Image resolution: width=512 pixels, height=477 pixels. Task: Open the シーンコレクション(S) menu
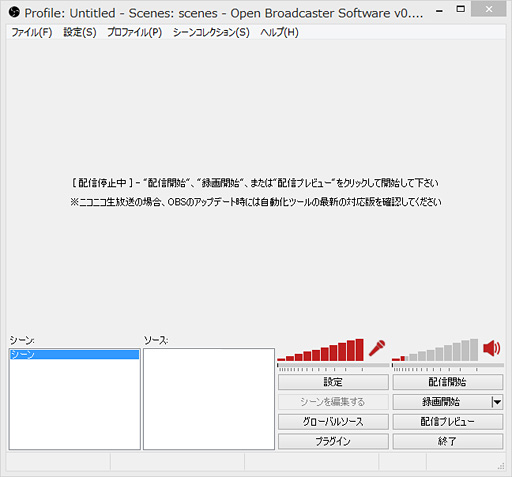211,32
